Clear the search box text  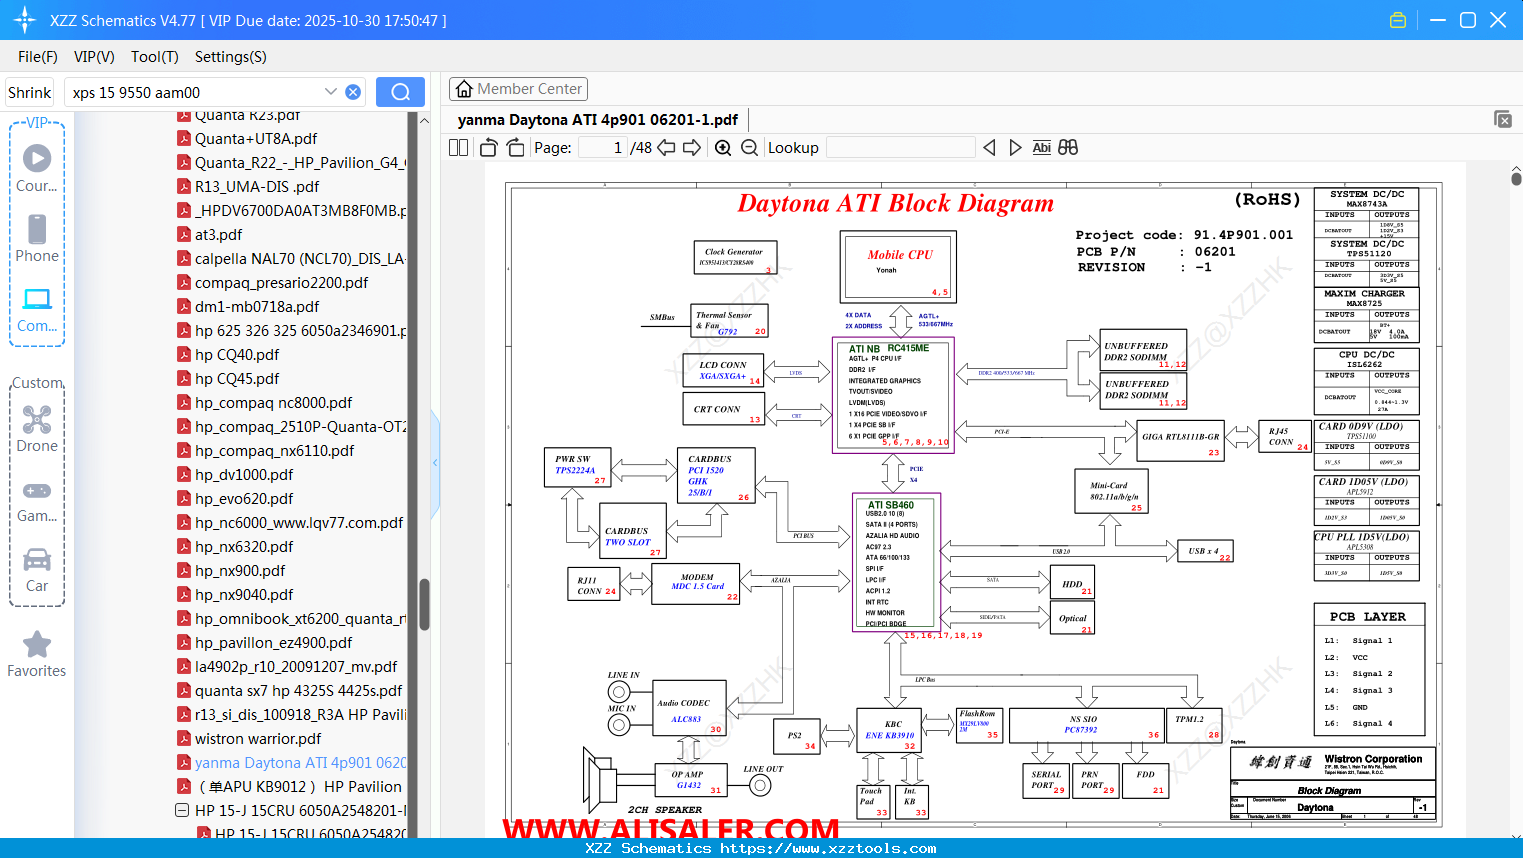point(353,92)
